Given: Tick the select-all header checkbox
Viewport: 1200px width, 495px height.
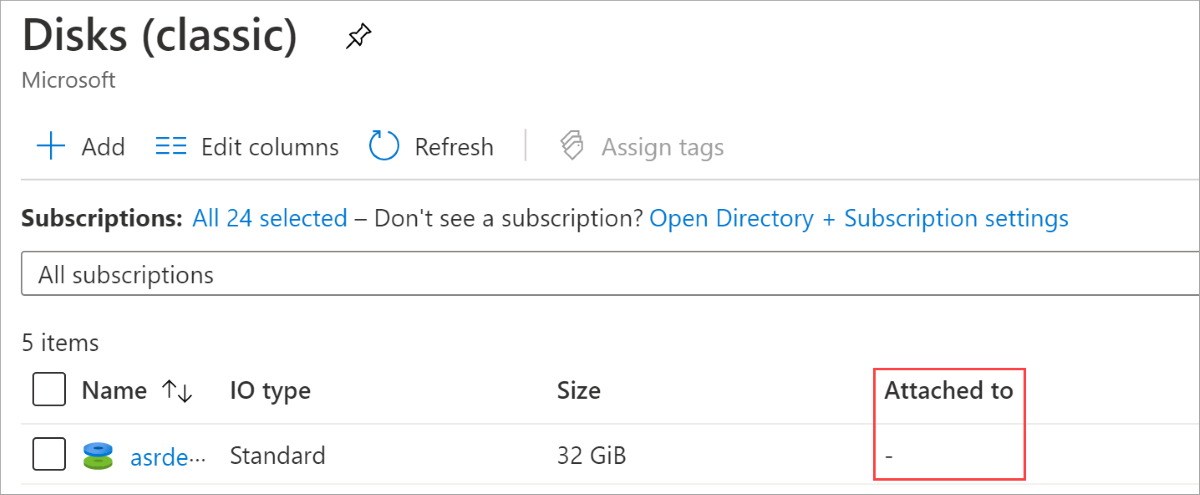Looking at the screenshot, I should [x=49, y=390].
